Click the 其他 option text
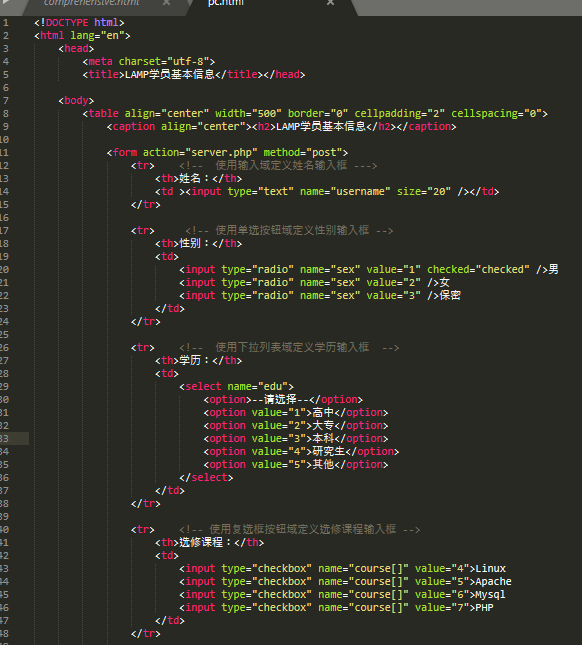The height and width of the screenshot is (645, 582). pos(323,464)
